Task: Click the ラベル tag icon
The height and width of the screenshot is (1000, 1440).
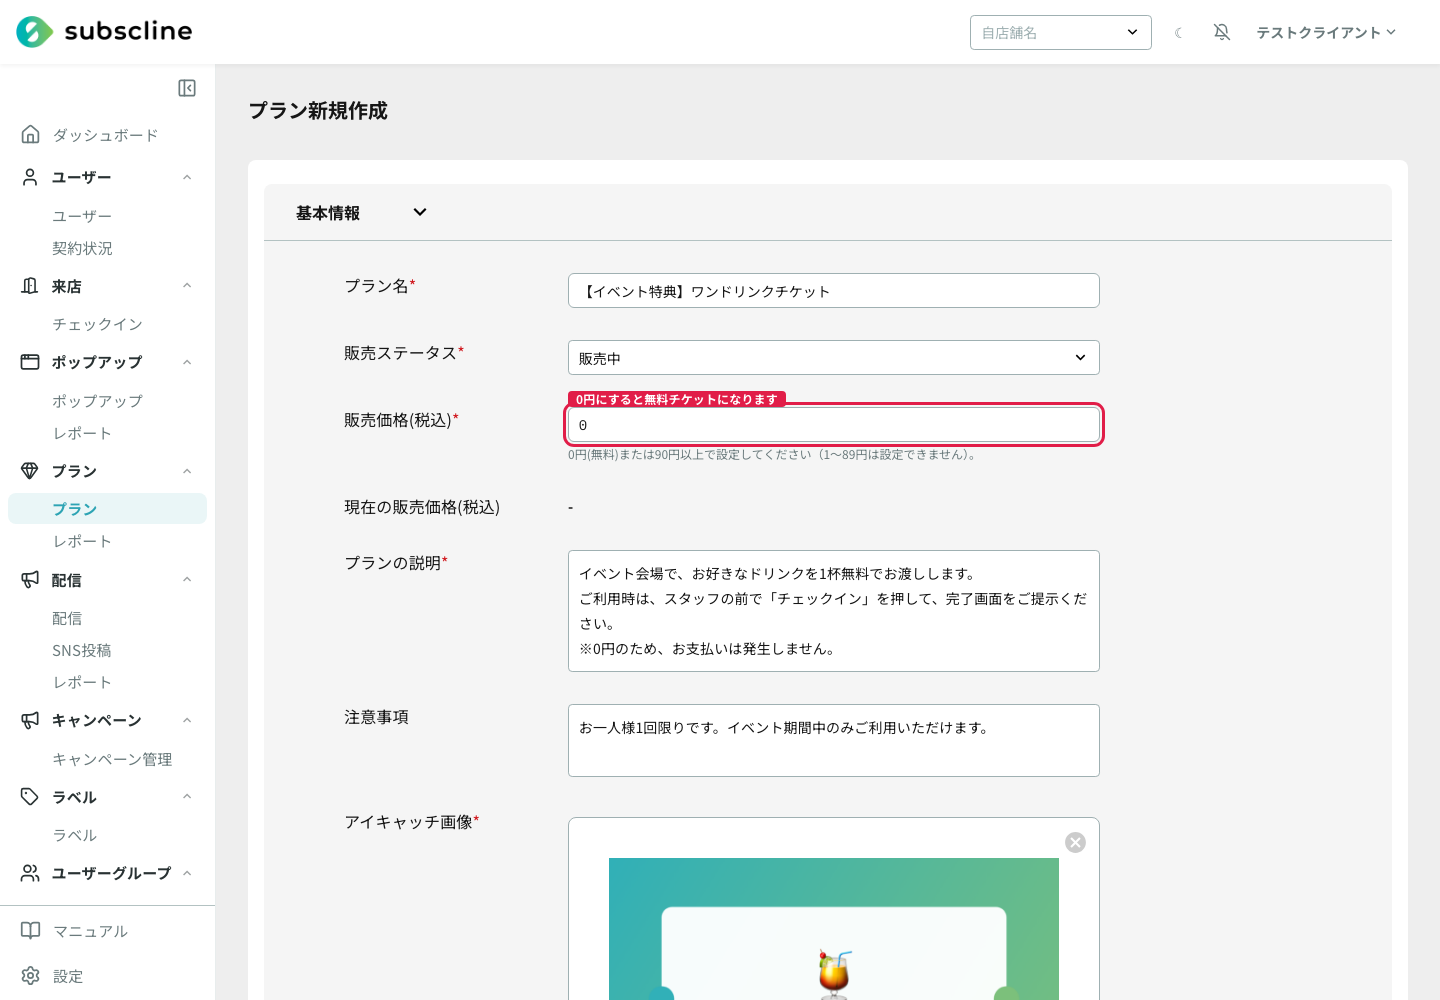Action: click(x=31, y=797)
